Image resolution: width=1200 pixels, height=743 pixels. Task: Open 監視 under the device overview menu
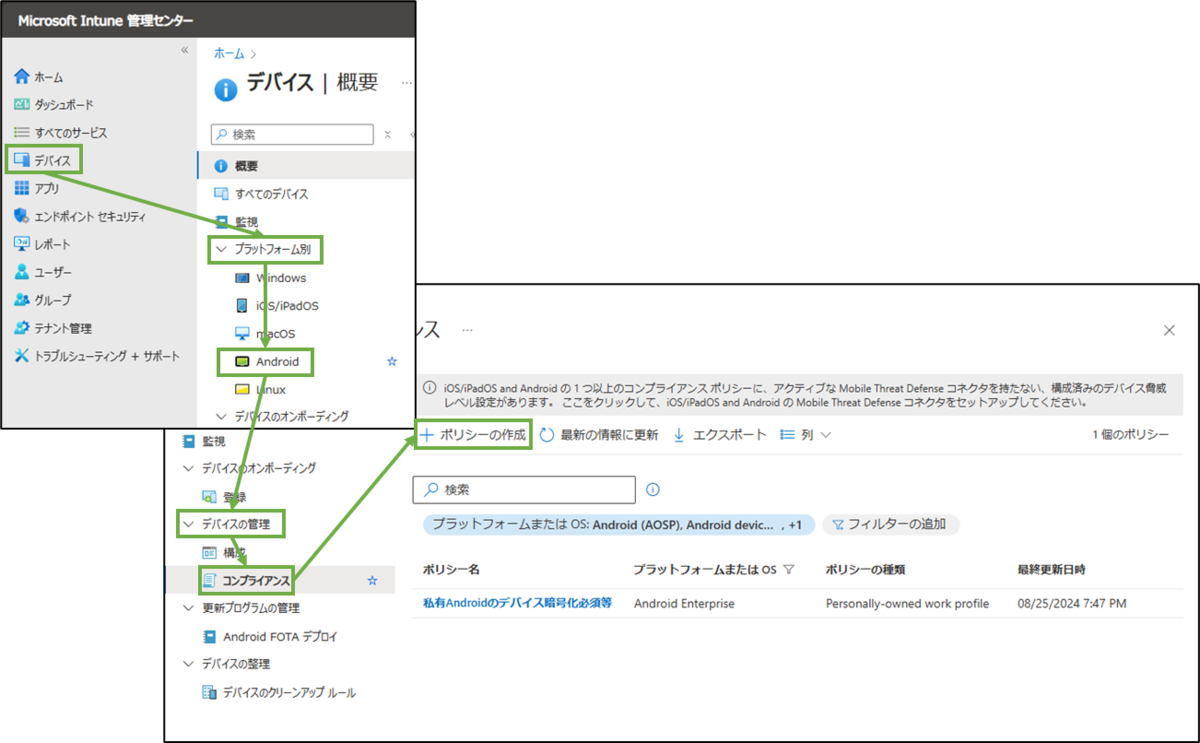(236, 222)
